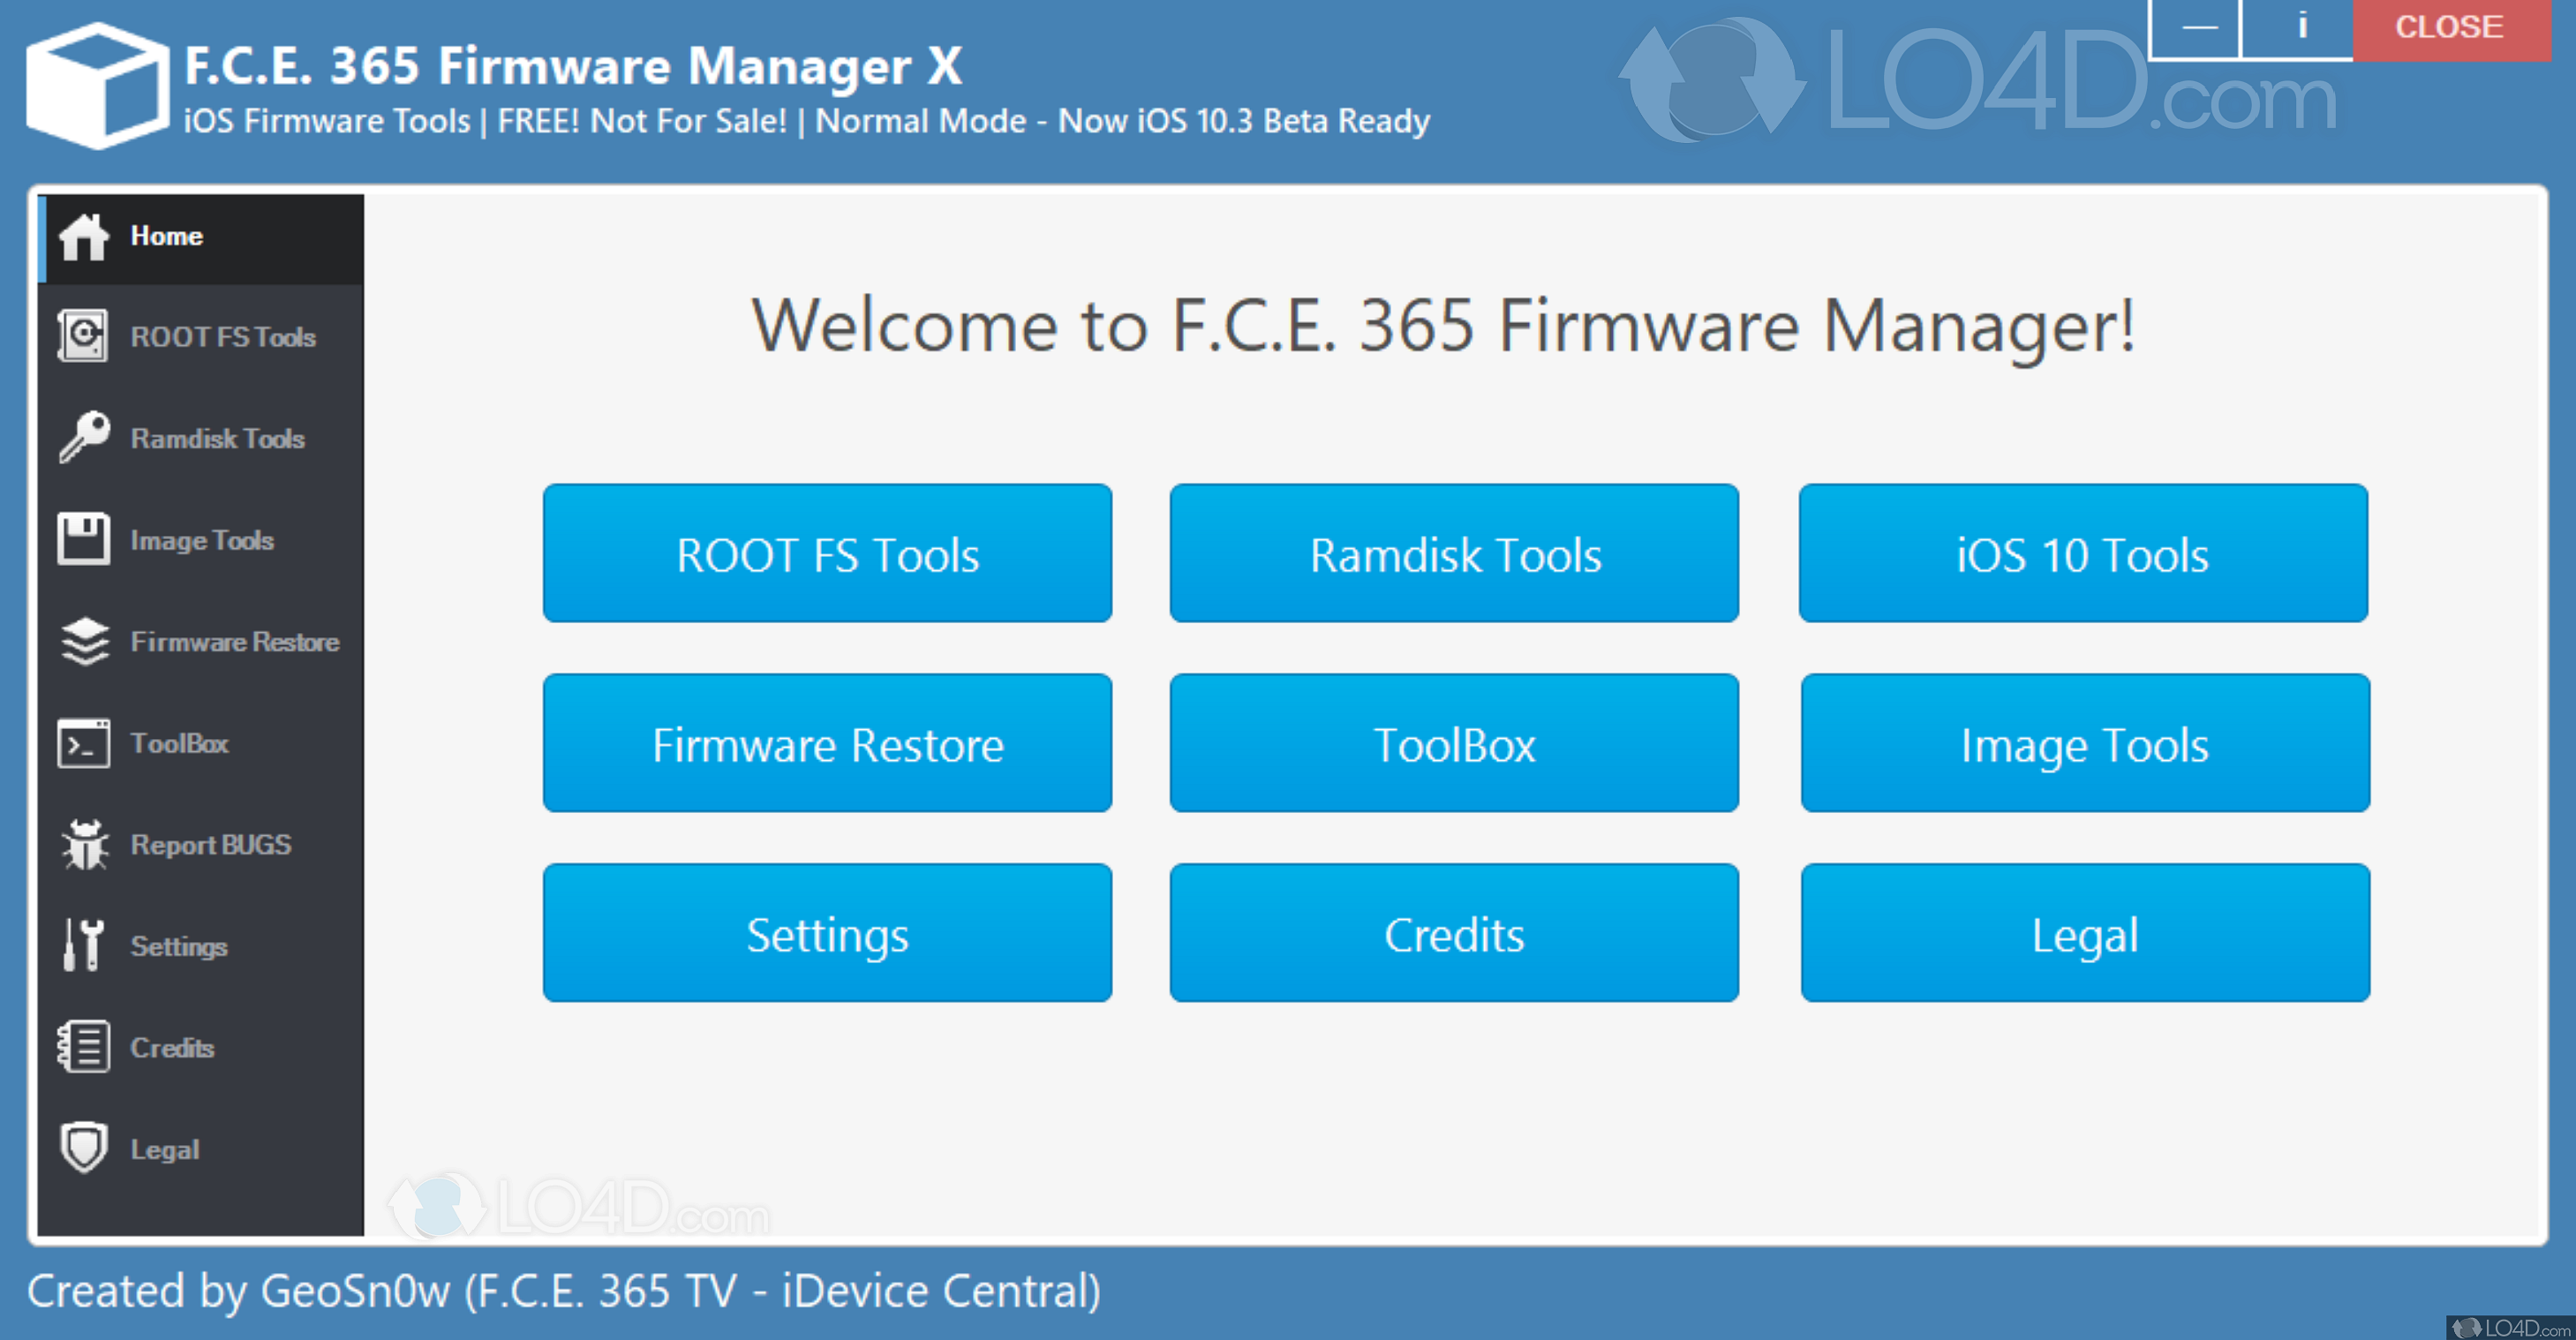
Task: Open the iOS 10 Tools button
Action: click(2083, 553)
